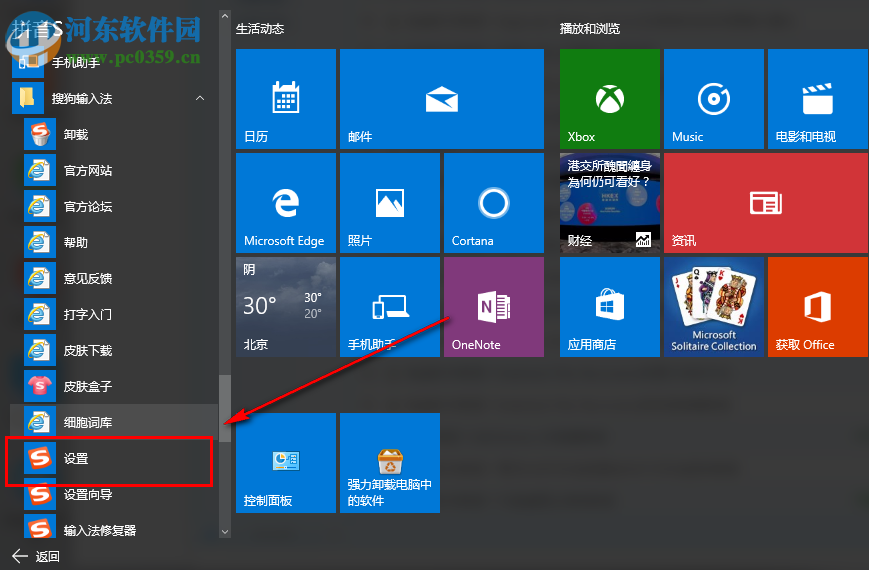Open the 获取 Office tile

(818, 307)
